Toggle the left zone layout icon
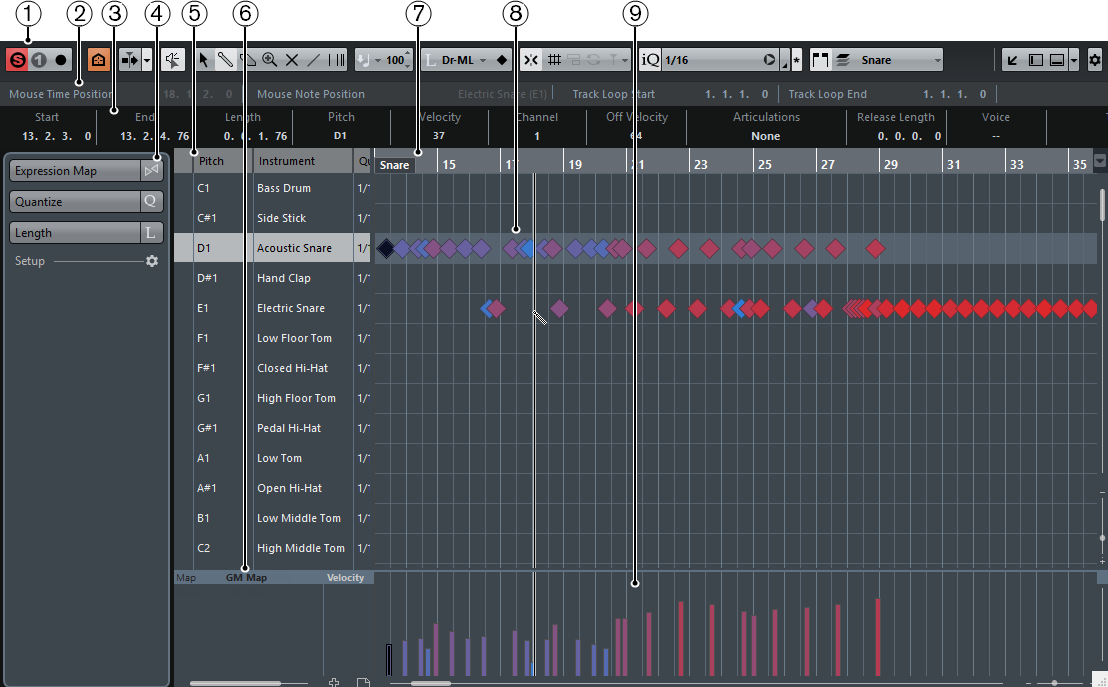 (1035, 60)
